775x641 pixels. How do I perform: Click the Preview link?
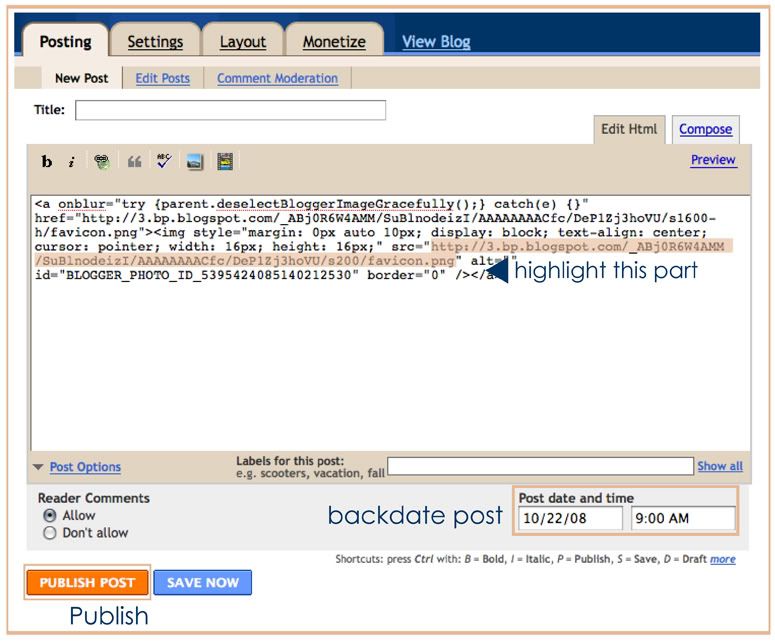click(714, 160)
